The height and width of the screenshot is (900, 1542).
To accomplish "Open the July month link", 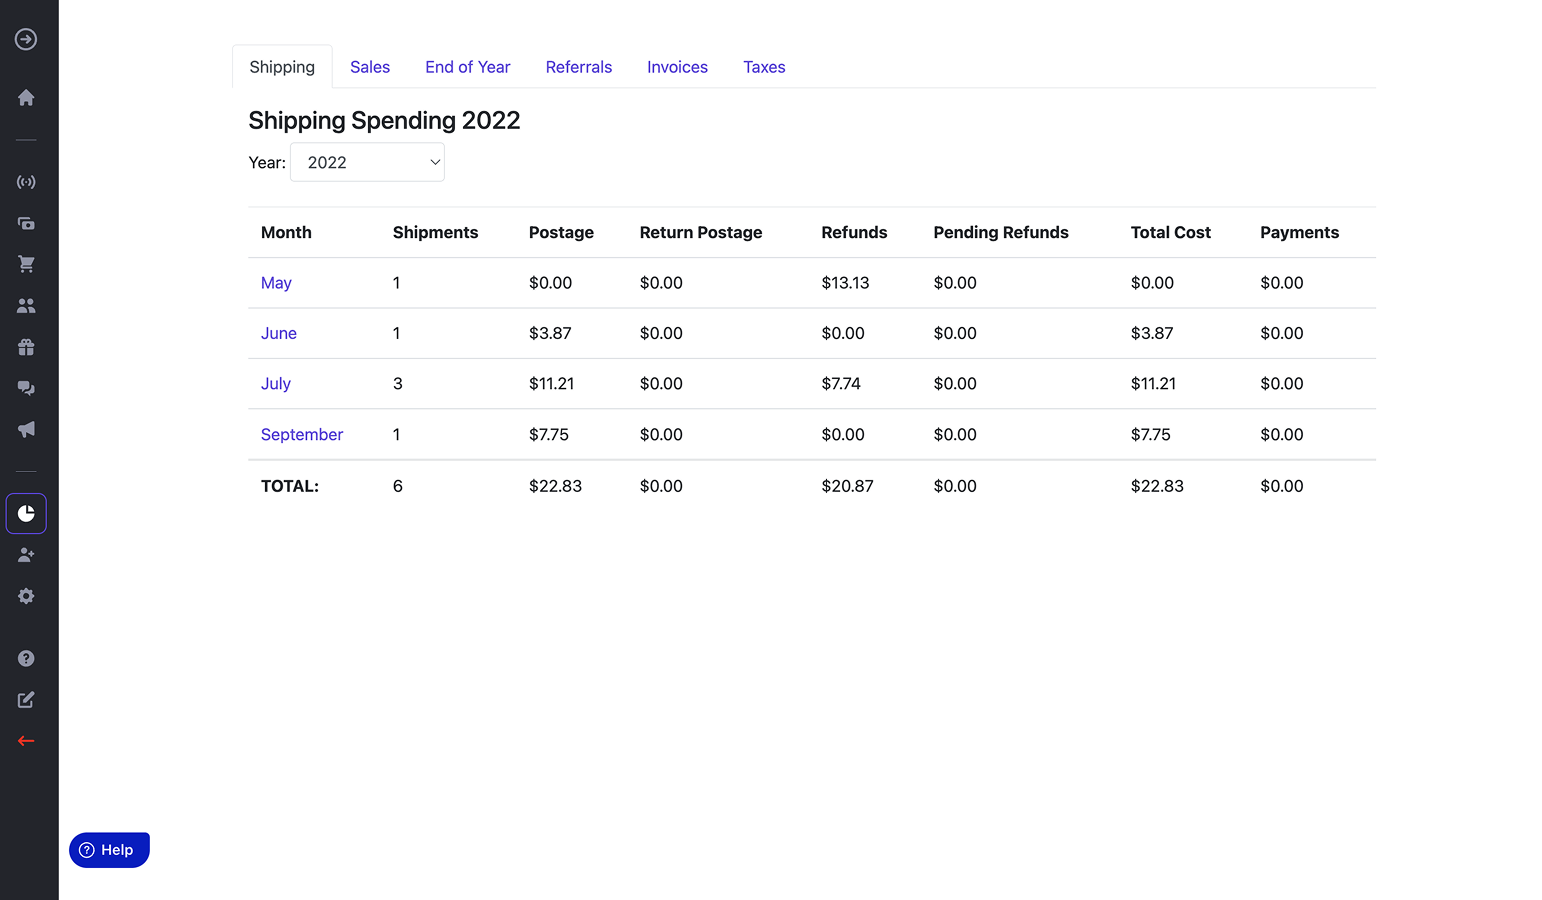I will (x=276, y=383).
